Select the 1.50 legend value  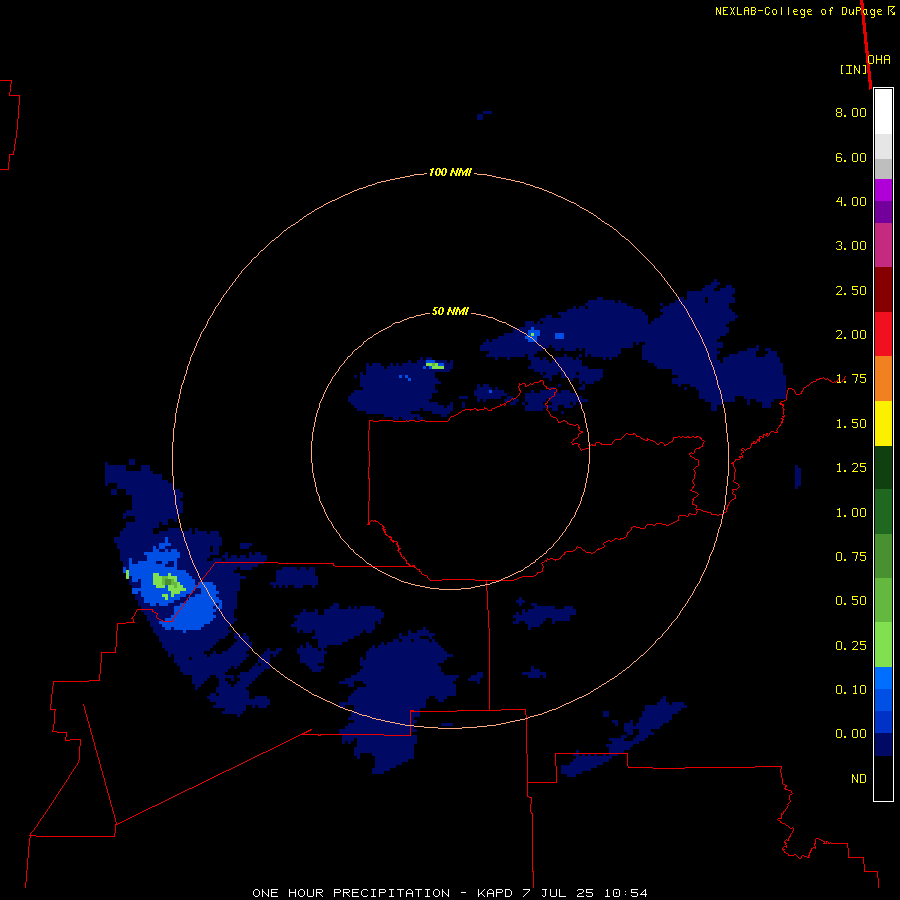pos(851,424)
